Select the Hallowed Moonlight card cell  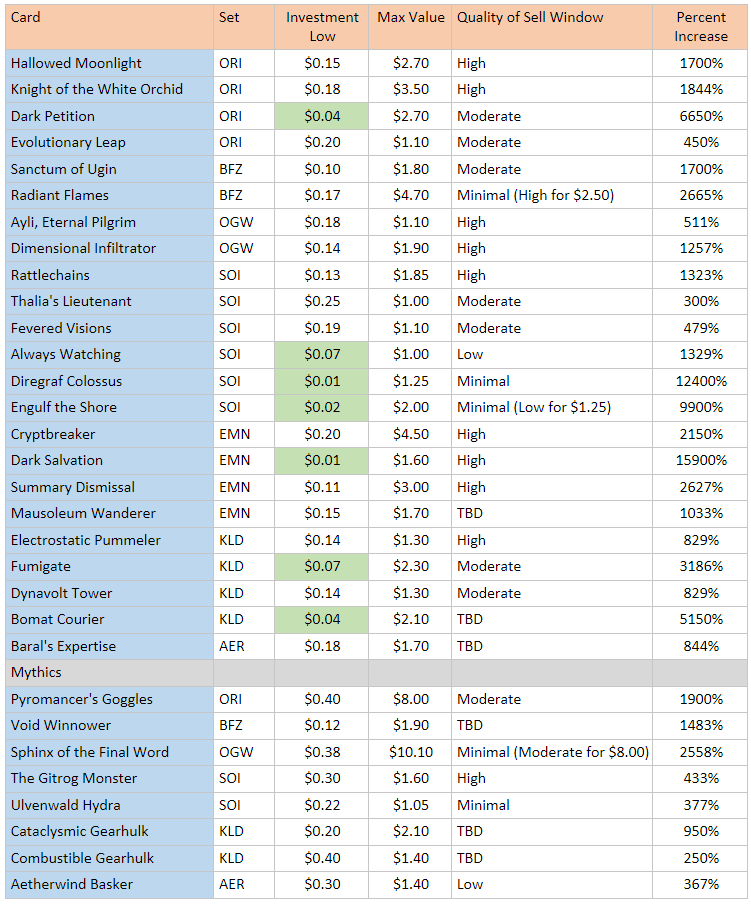point(108,63)
